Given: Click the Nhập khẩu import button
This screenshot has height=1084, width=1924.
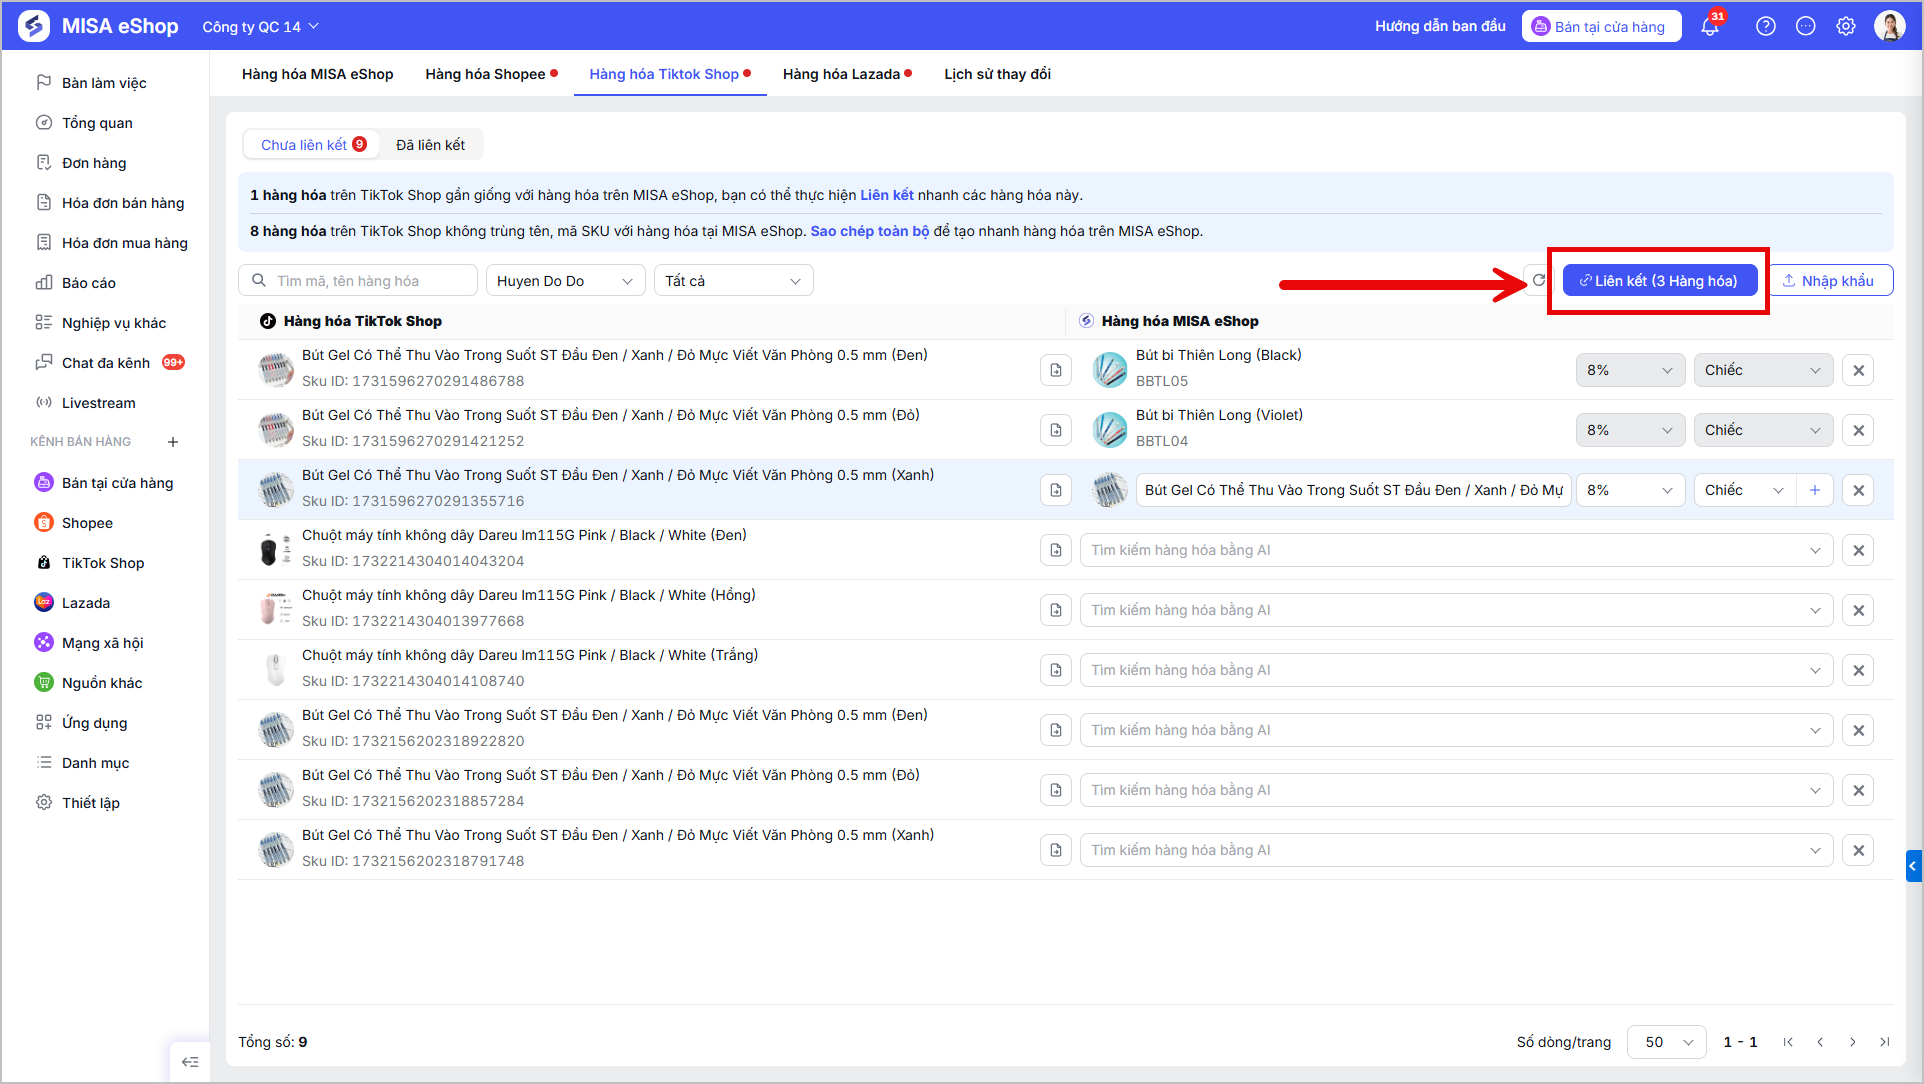Looking at the screenshot, I should click(x=1830, y=281).
